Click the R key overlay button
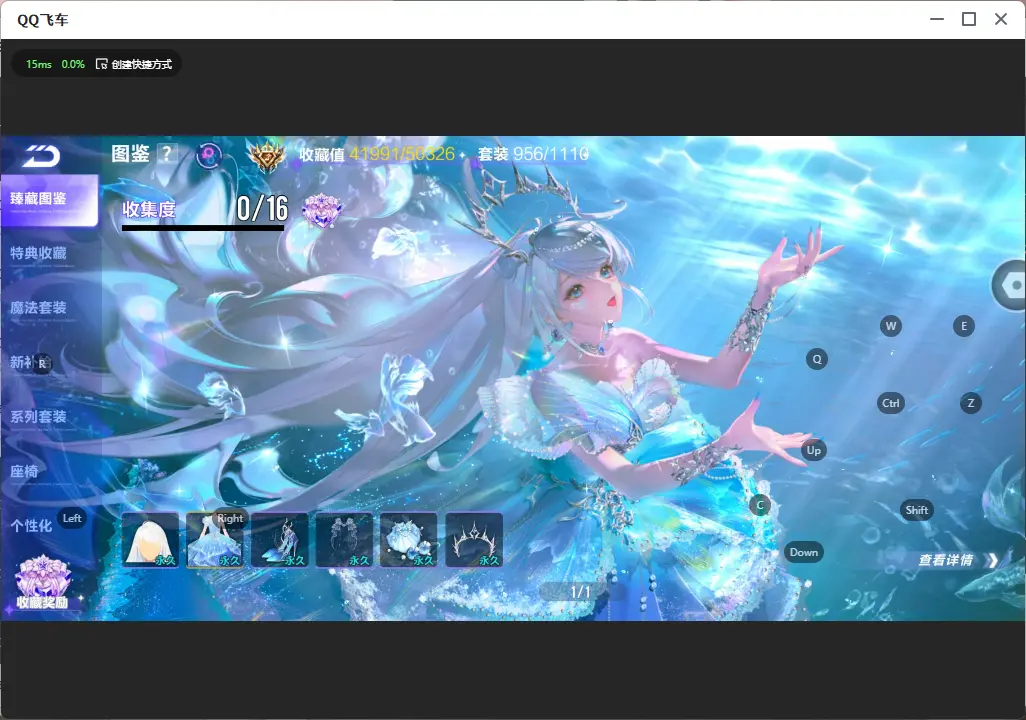This screenshot has height=720, width=1026. pyautogui.click(x=43, y=364)
